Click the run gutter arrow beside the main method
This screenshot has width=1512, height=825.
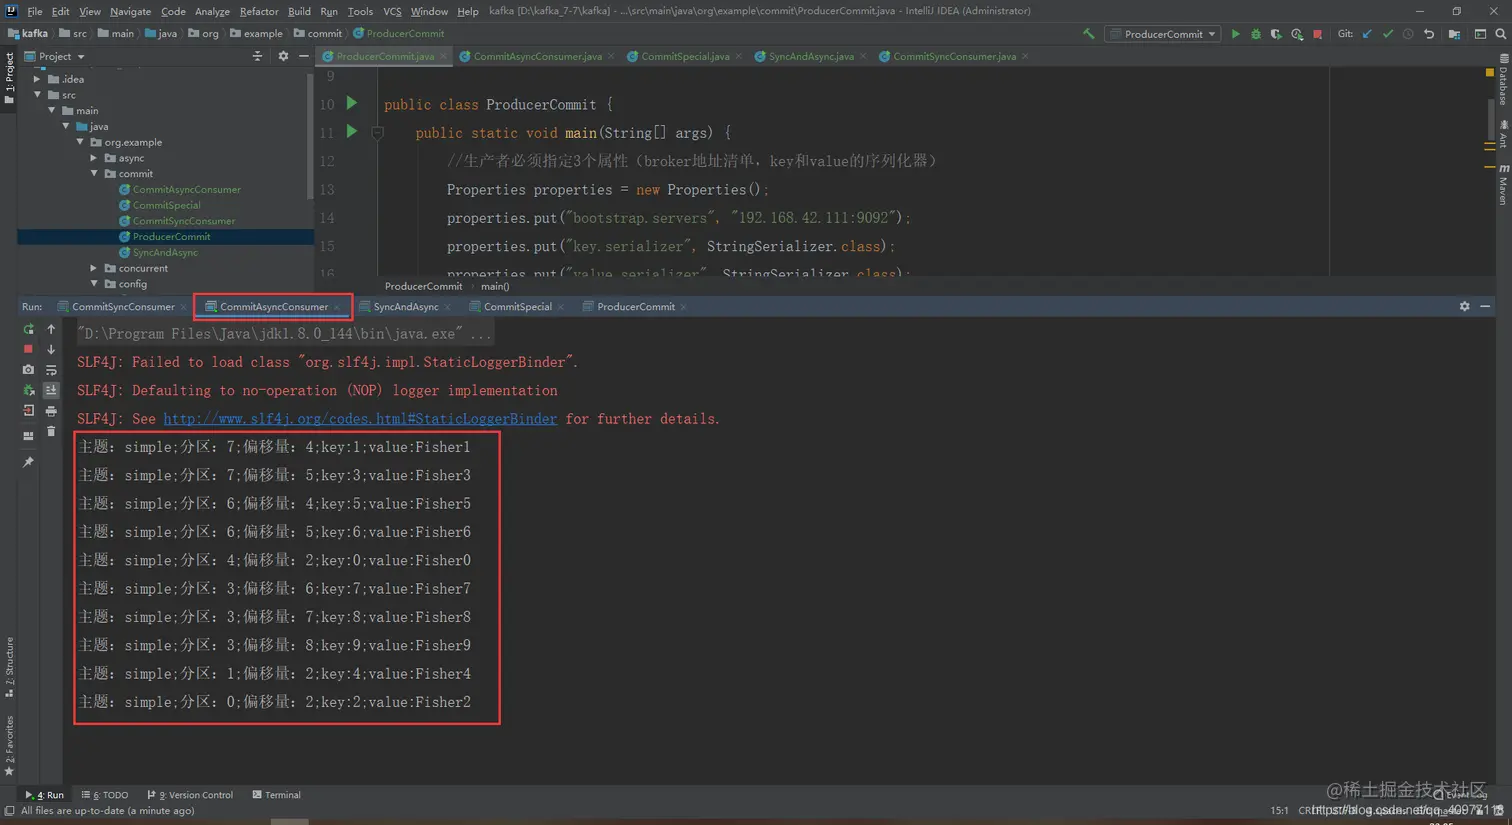point(352,131)
